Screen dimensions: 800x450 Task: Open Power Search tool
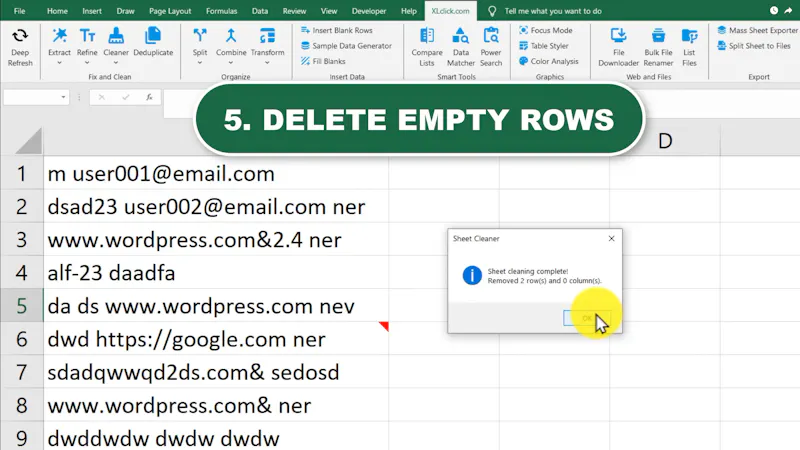[491, 47]
